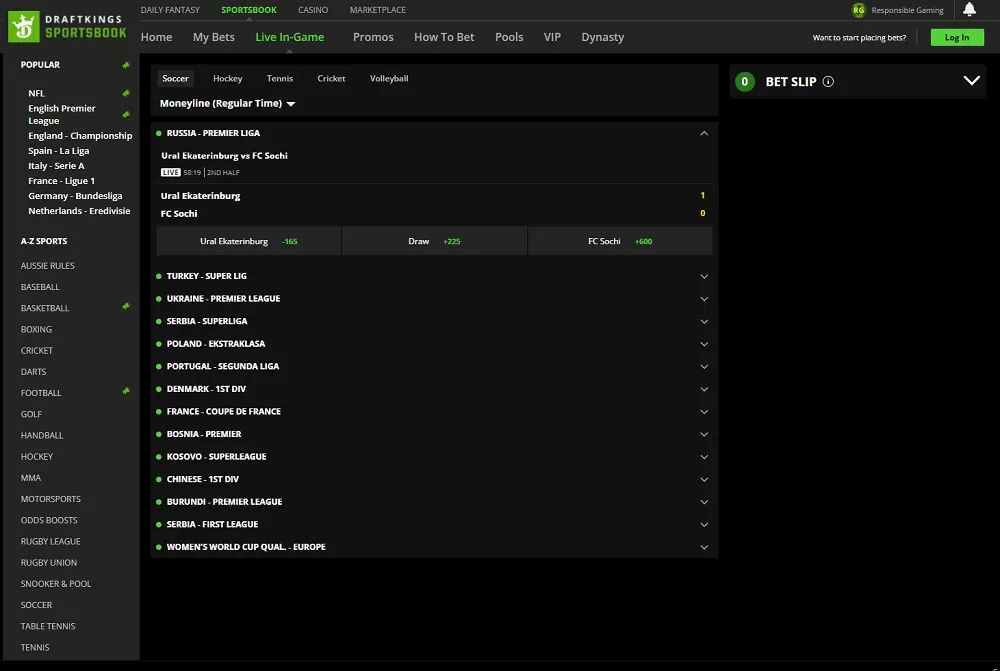The image size is (1000, 671).
Task: Open Pools in main navigation
Action: pos(509,37)
